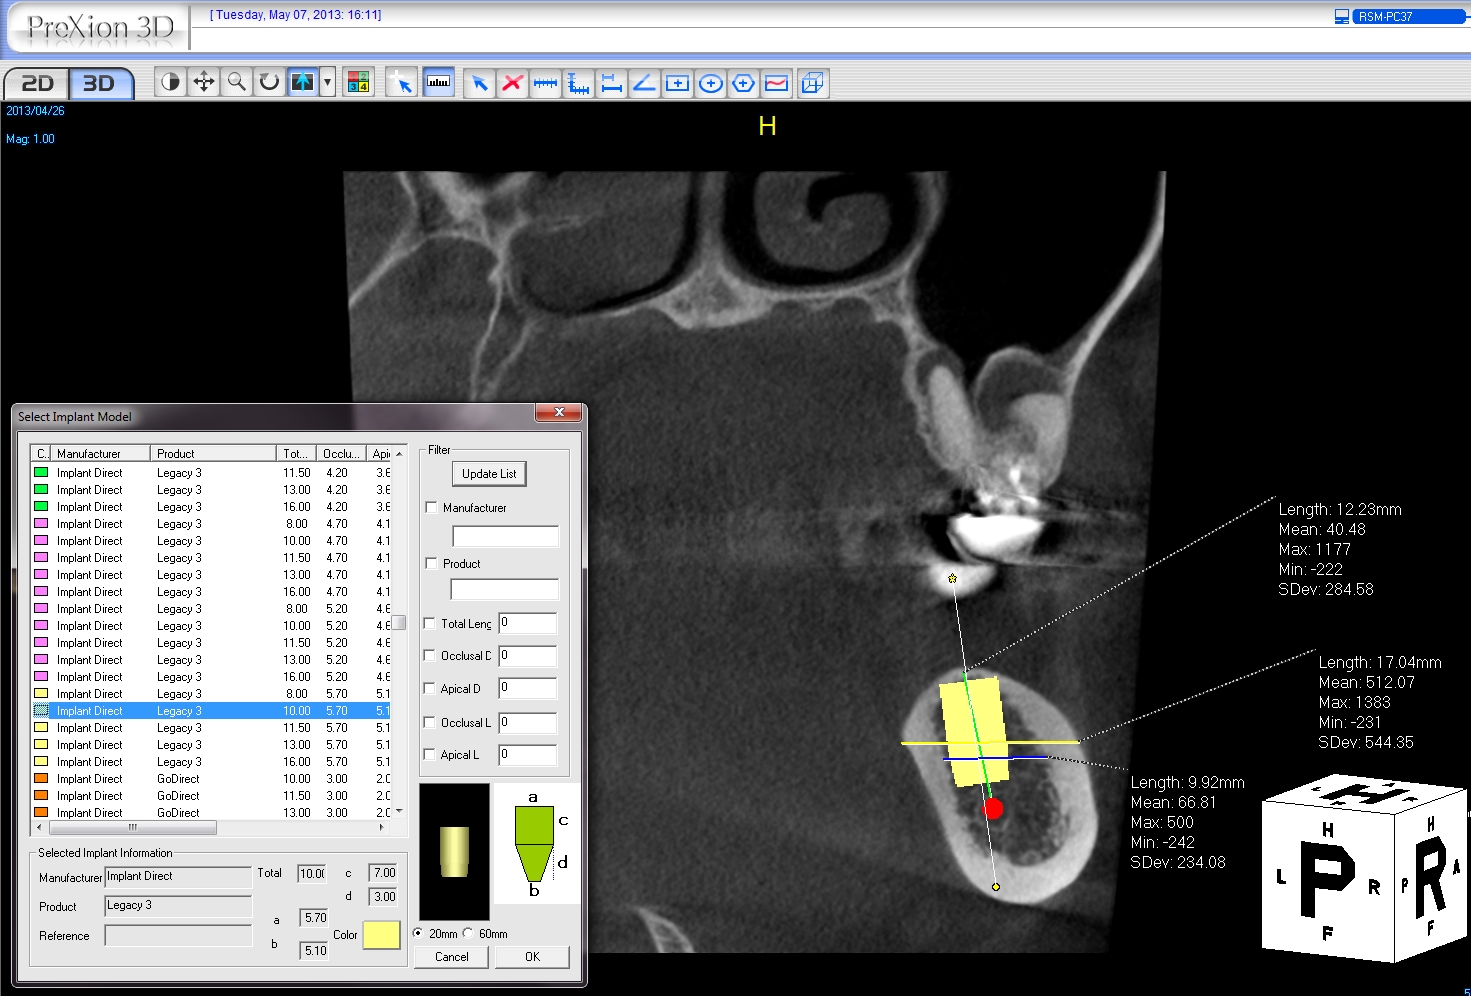Image resolution: width=1471 pixels, height=996 pixels.
Task: Sort by the Product column header
Action: pyautogui.click(x=213, y=453)
